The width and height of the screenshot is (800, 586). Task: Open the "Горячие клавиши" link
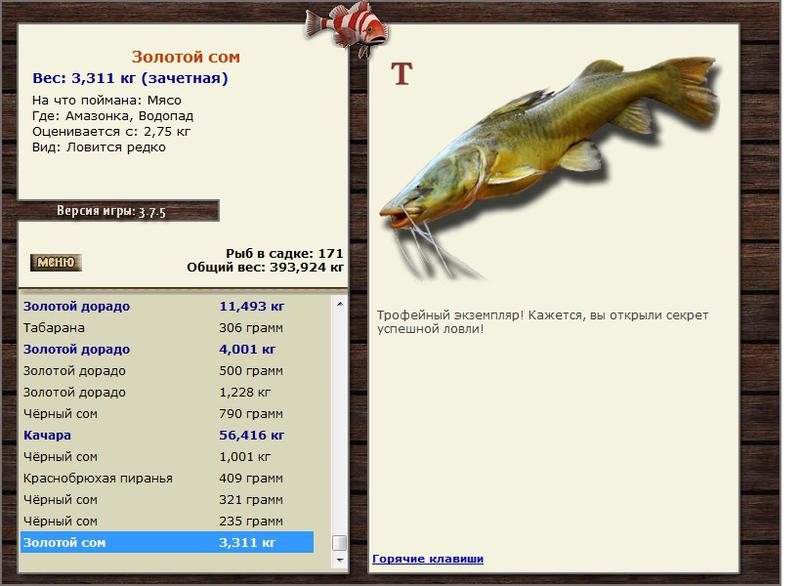click(x=428, y=558)
